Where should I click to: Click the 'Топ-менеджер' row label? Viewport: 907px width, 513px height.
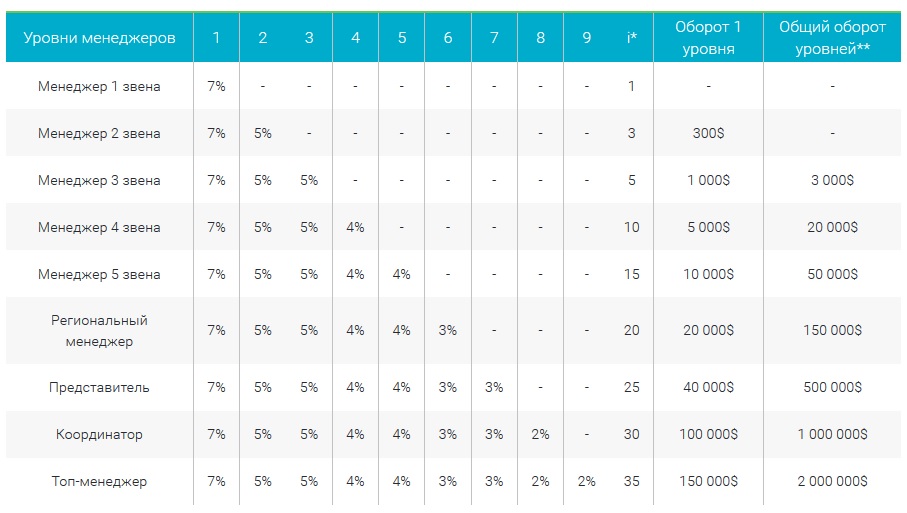tap(99, 481)
